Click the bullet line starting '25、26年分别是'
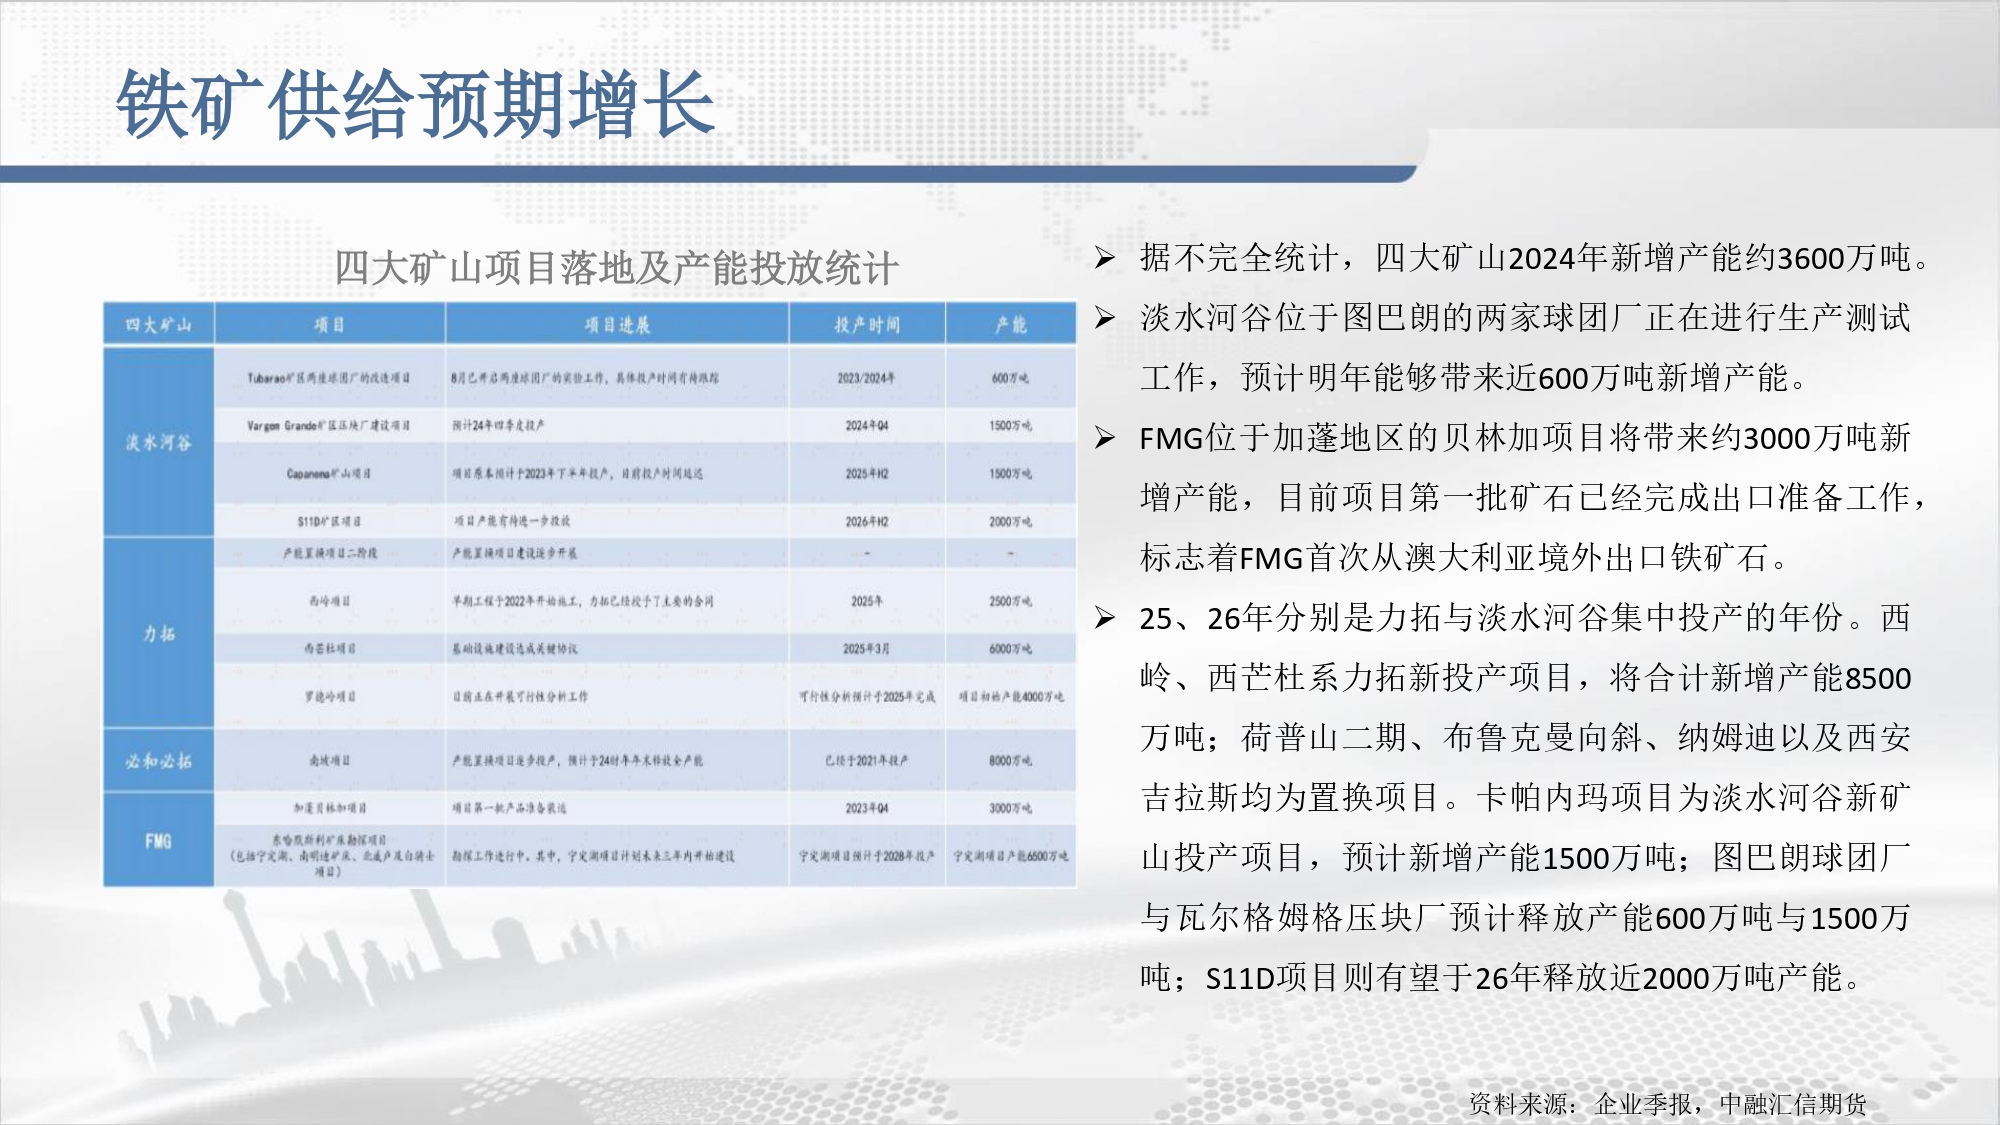2000x1125 pixels. (1525, 618)
